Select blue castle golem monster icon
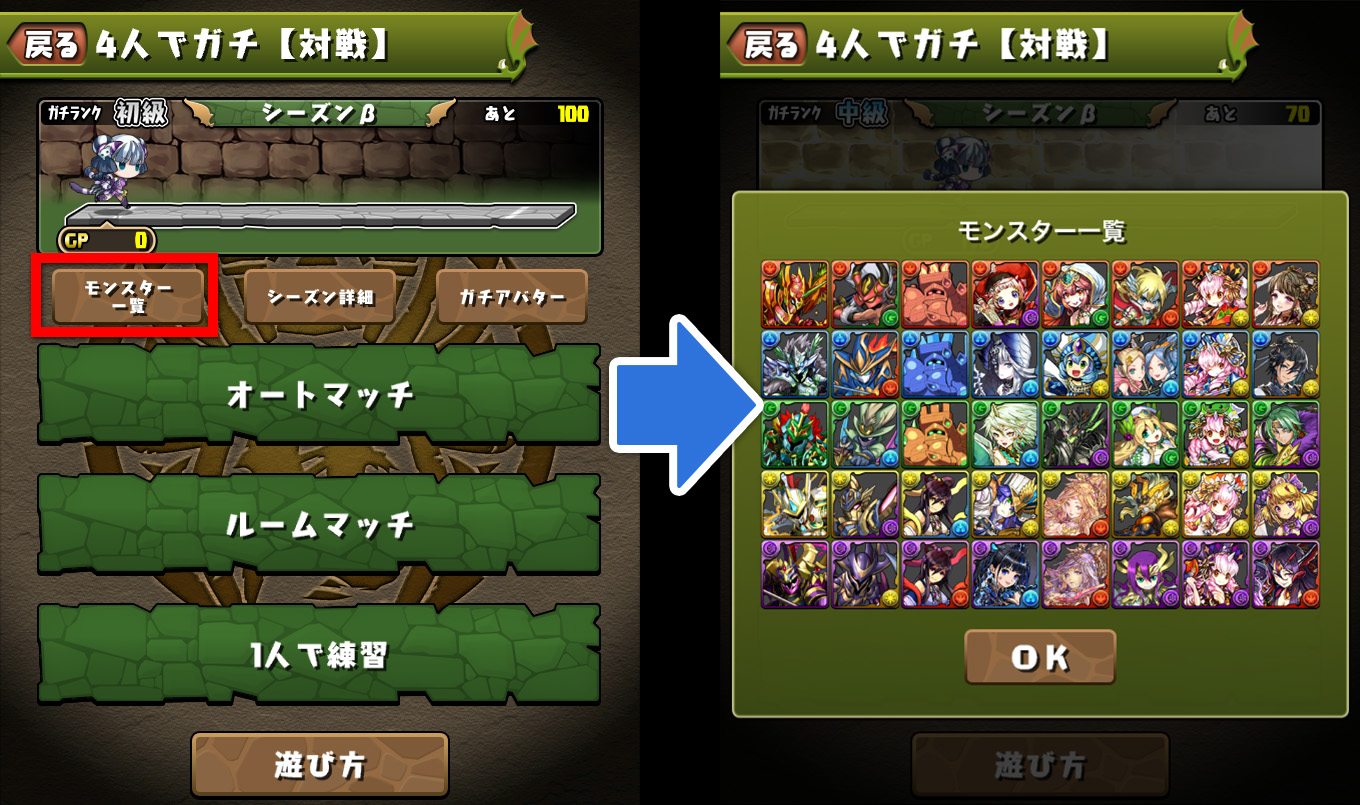 (x=935, y=365)
